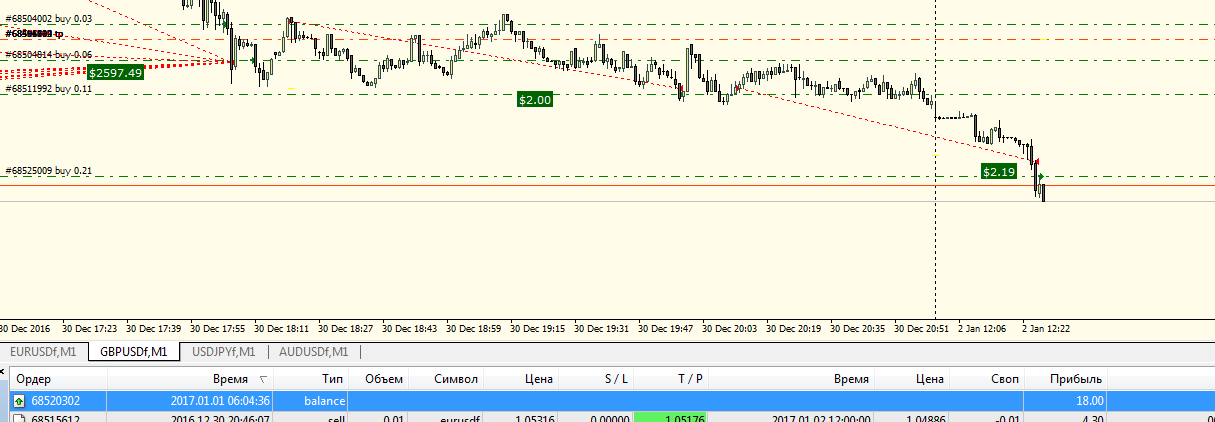This screenshot has height=422, width=1215.
Task: Select order label #68504002 buy 0.03
Action: coord(49,18)
